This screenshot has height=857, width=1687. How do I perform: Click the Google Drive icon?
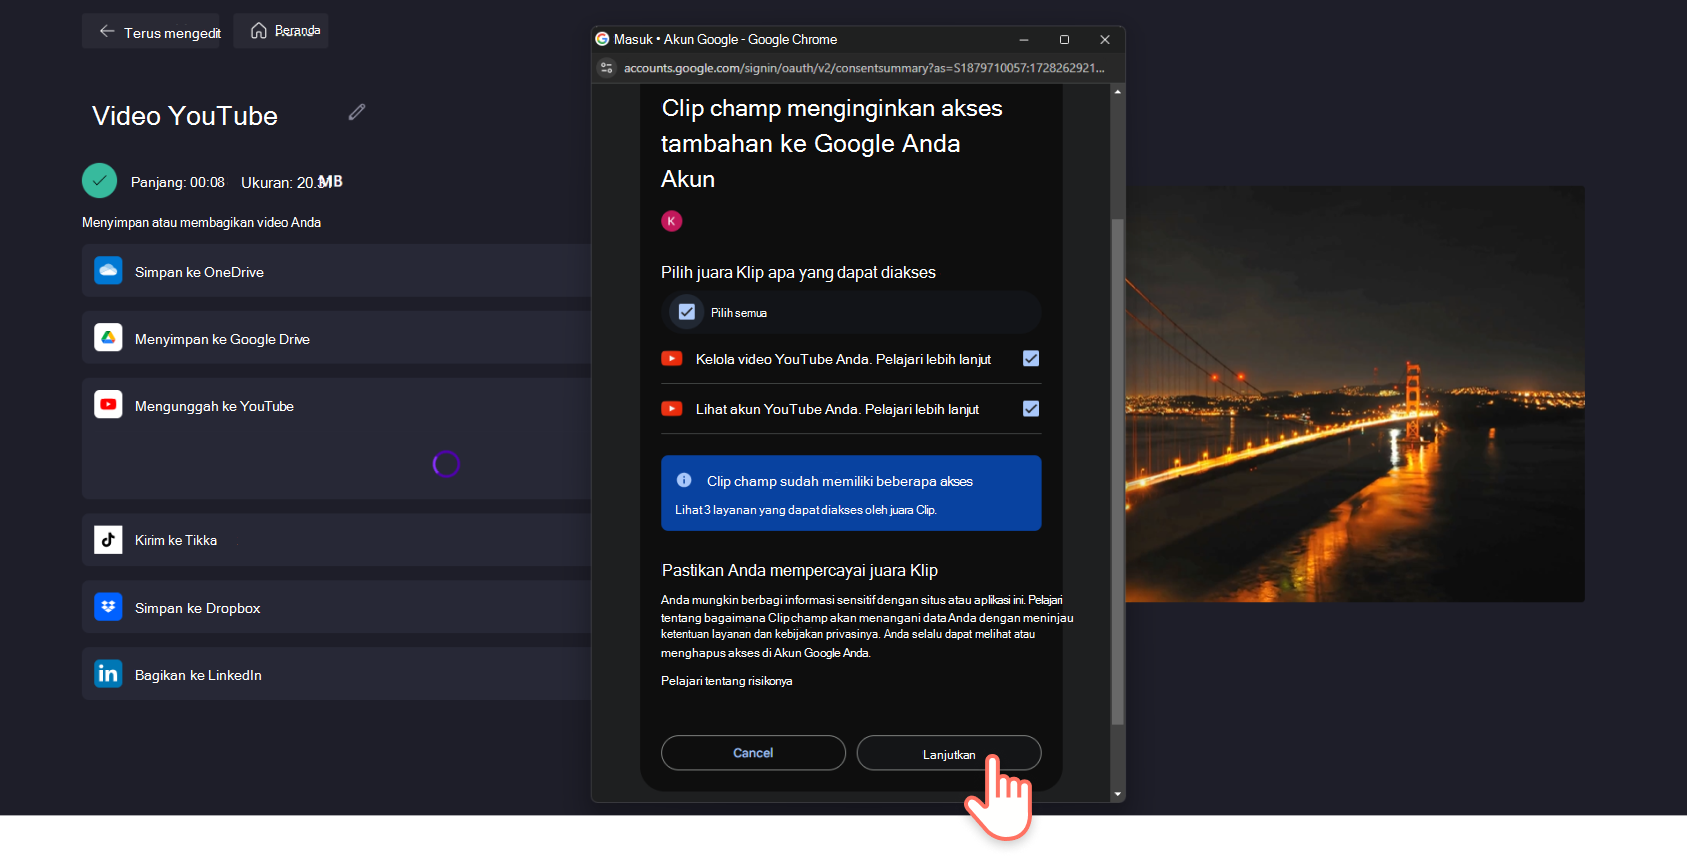[x=108, y=338]
